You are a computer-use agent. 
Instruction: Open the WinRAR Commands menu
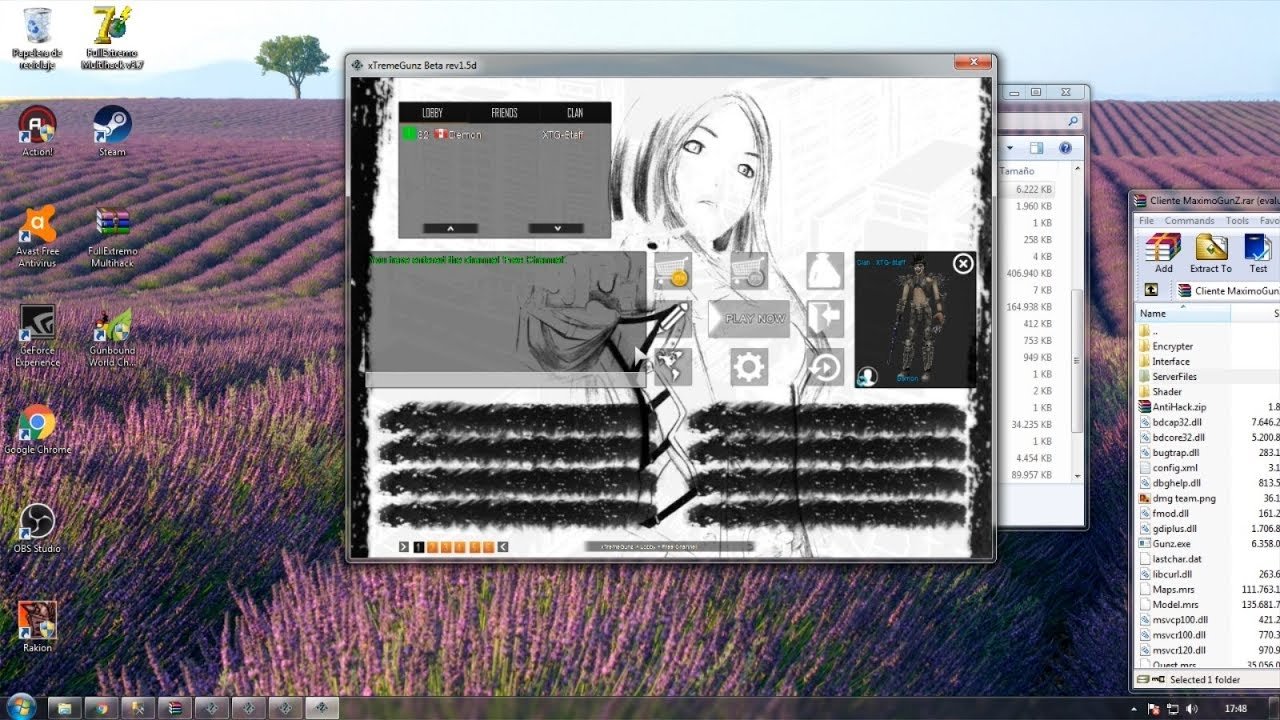pyautogui.click(x=1189, y=221)
